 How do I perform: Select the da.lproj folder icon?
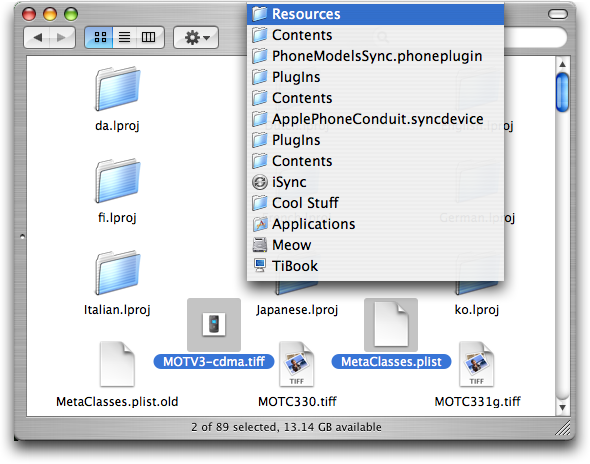[117, 89]
